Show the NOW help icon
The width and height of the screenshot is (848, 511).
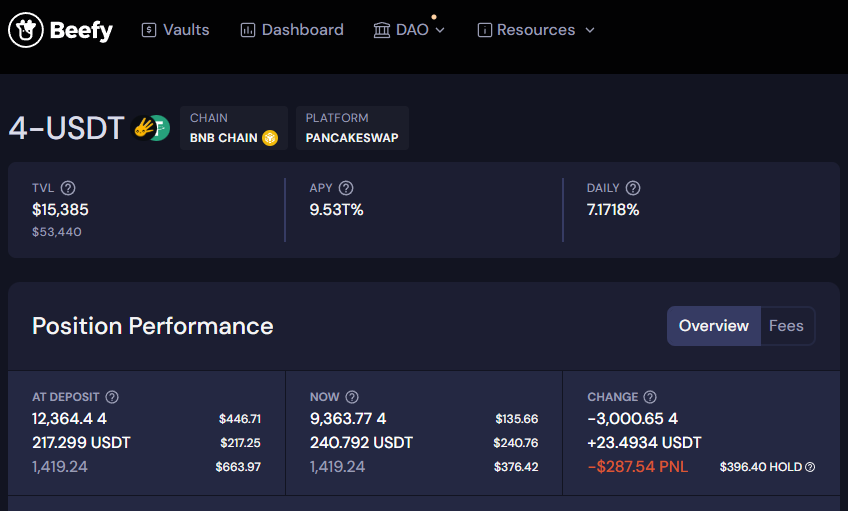tap(352, 397)
